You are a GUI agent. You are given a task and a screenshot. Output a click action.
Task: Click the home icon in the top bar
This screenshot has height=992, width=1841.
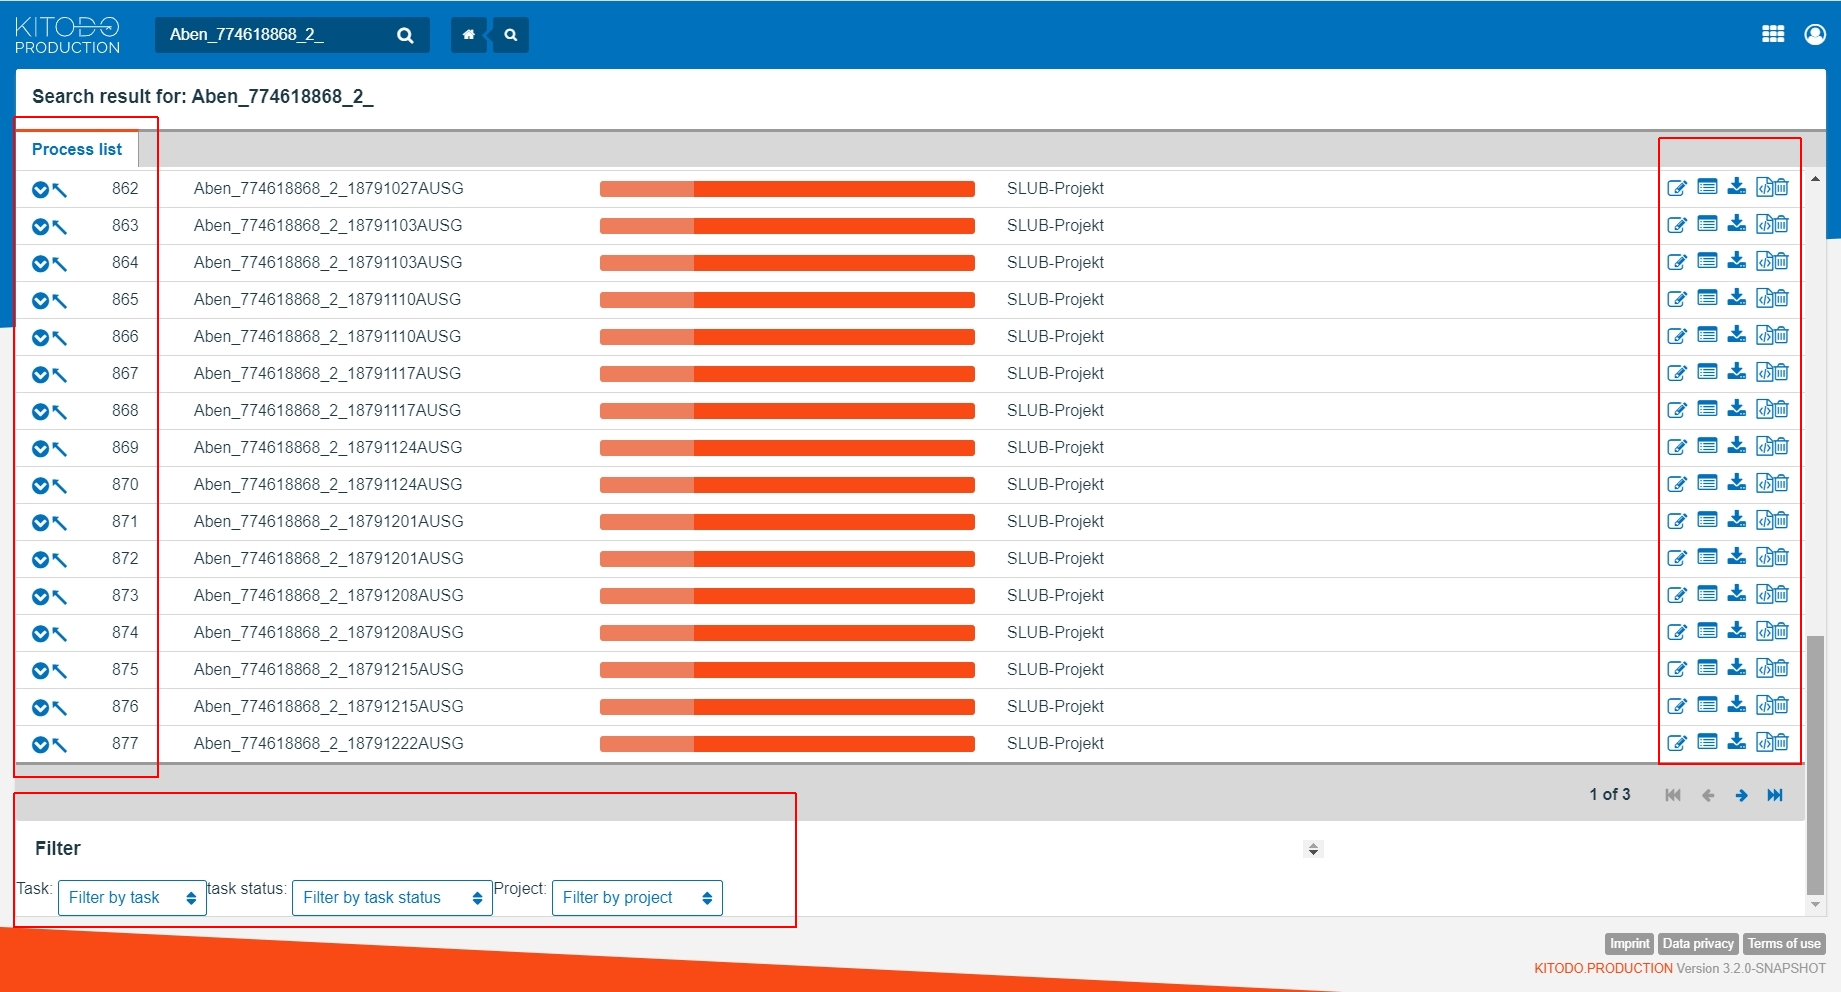click(468, 34)
